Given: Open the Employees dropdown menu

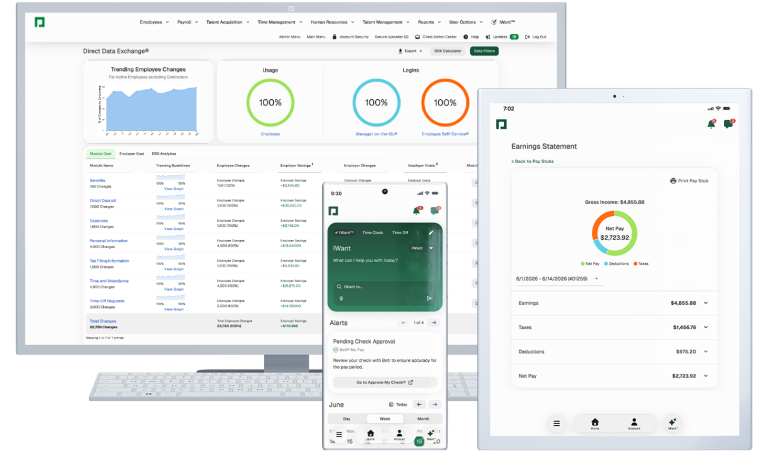Looking at the screenshot, I should [154, 22].
